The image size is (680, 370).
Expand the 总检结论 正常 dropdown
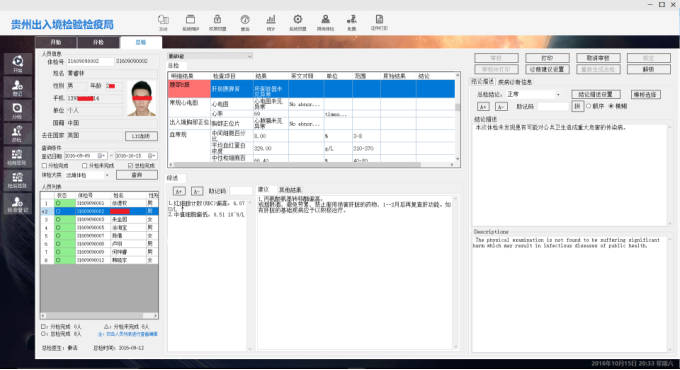[x=558, y=95]
